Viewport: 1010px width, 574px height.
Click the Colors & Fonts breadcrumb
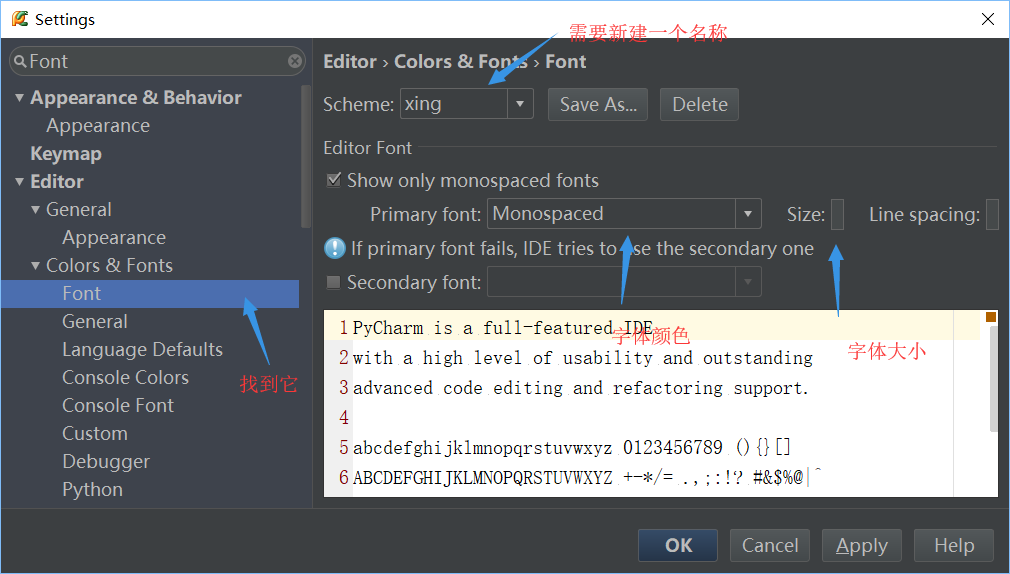461,62
